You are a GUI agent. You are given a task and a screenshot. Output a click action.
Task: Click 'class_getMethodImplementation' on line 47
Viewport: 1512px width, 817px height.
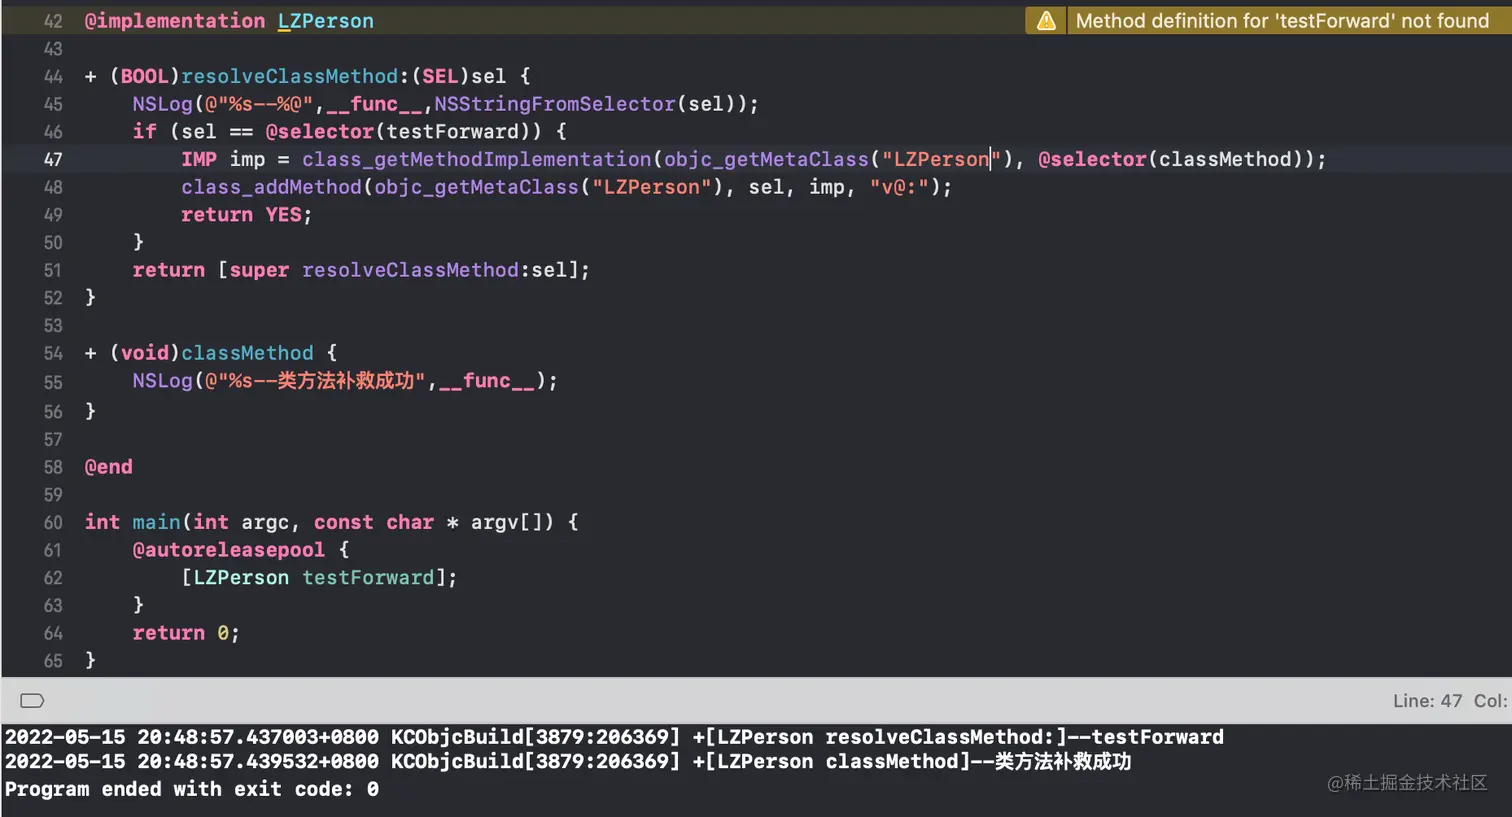pos(477,160)
